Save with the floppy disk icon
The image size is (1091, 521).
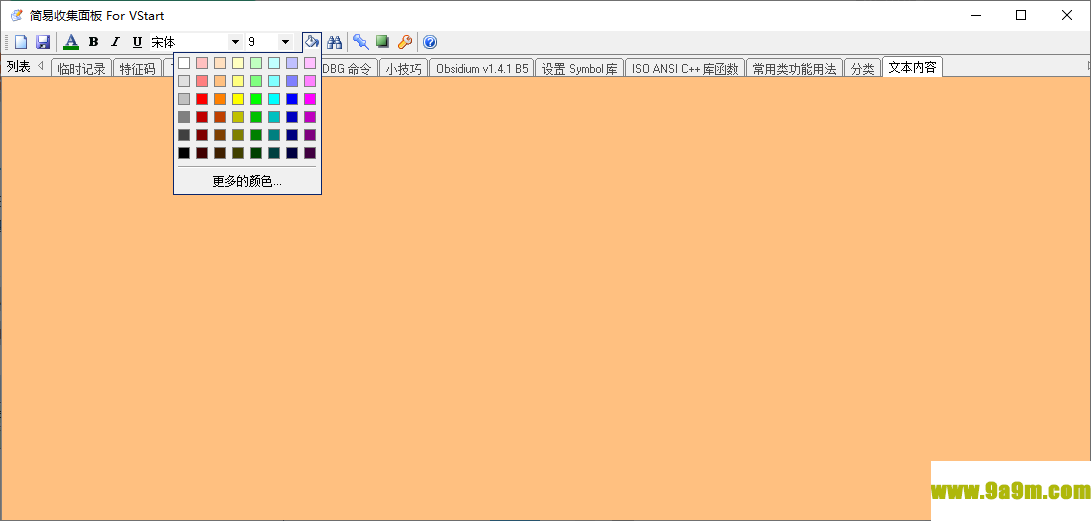pyautogui.click(x=42, y=42)
